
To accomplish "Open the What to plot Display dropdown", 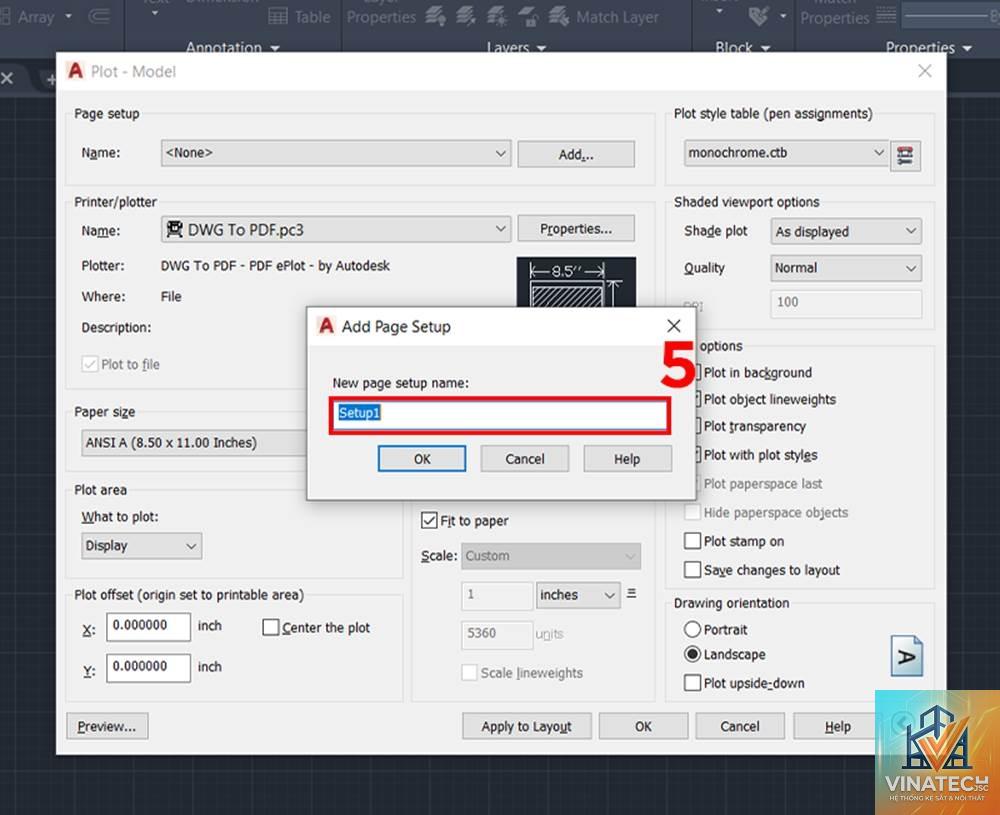I will point(142,546).
